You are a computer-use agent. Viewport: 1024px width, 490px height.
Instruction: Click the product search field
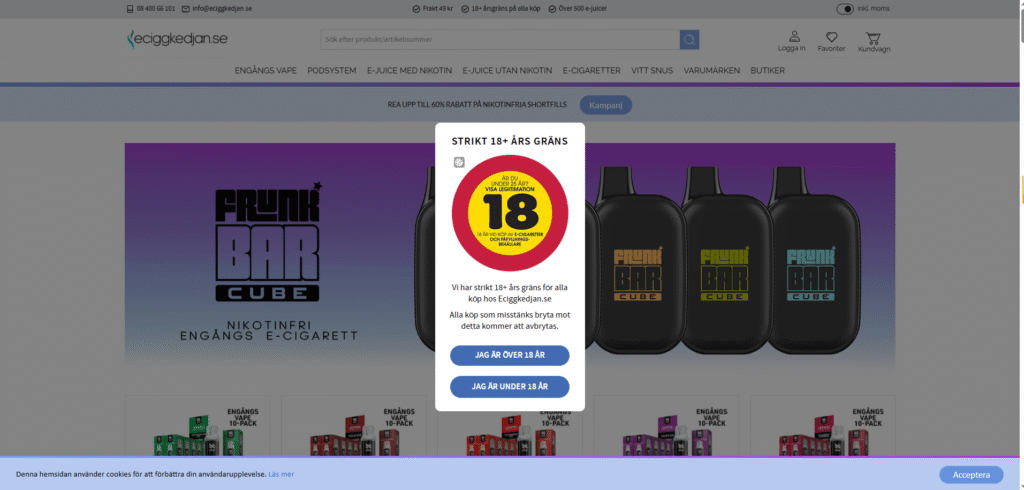pyautogui.click(x=500, y=39)
